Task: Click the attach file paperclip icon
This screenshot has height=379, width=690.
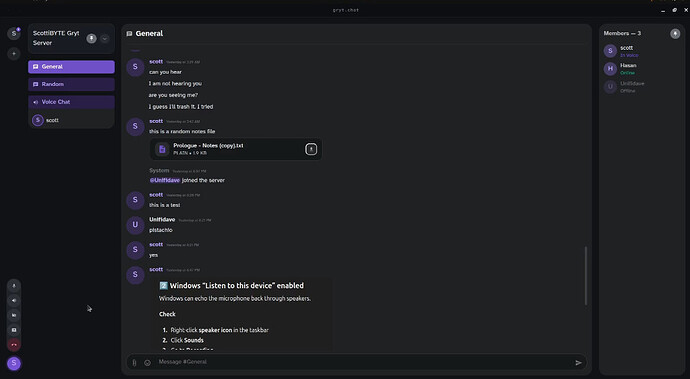Action: (134, 363)
